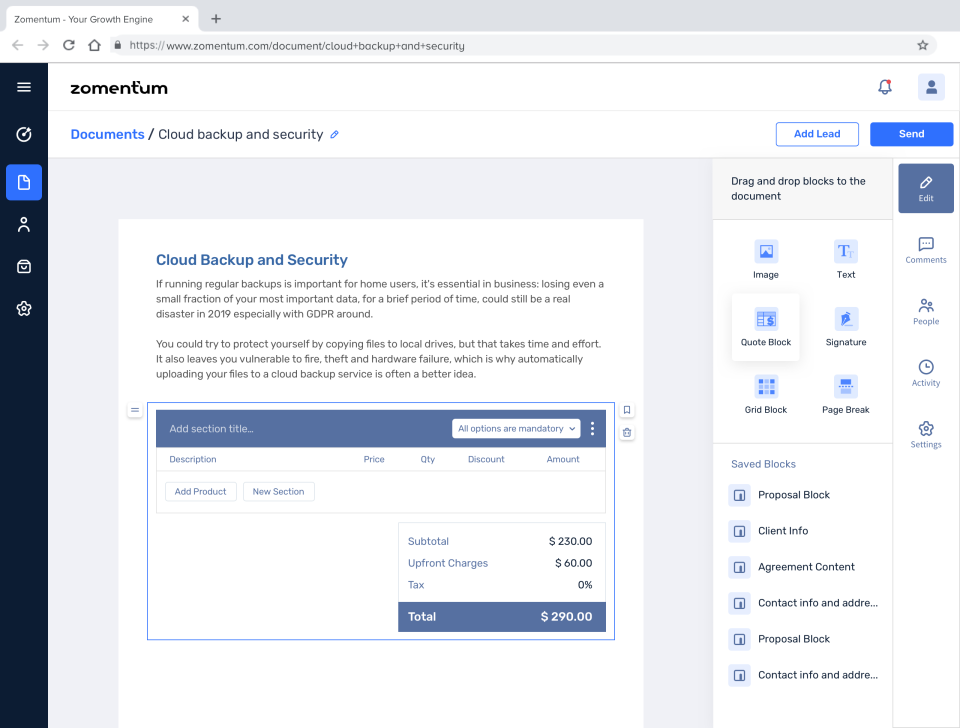Image resolution: width=960 pixels, height=728 pixels.
Task: Click the pencil icon to rename document
Action: pos(335,134)
